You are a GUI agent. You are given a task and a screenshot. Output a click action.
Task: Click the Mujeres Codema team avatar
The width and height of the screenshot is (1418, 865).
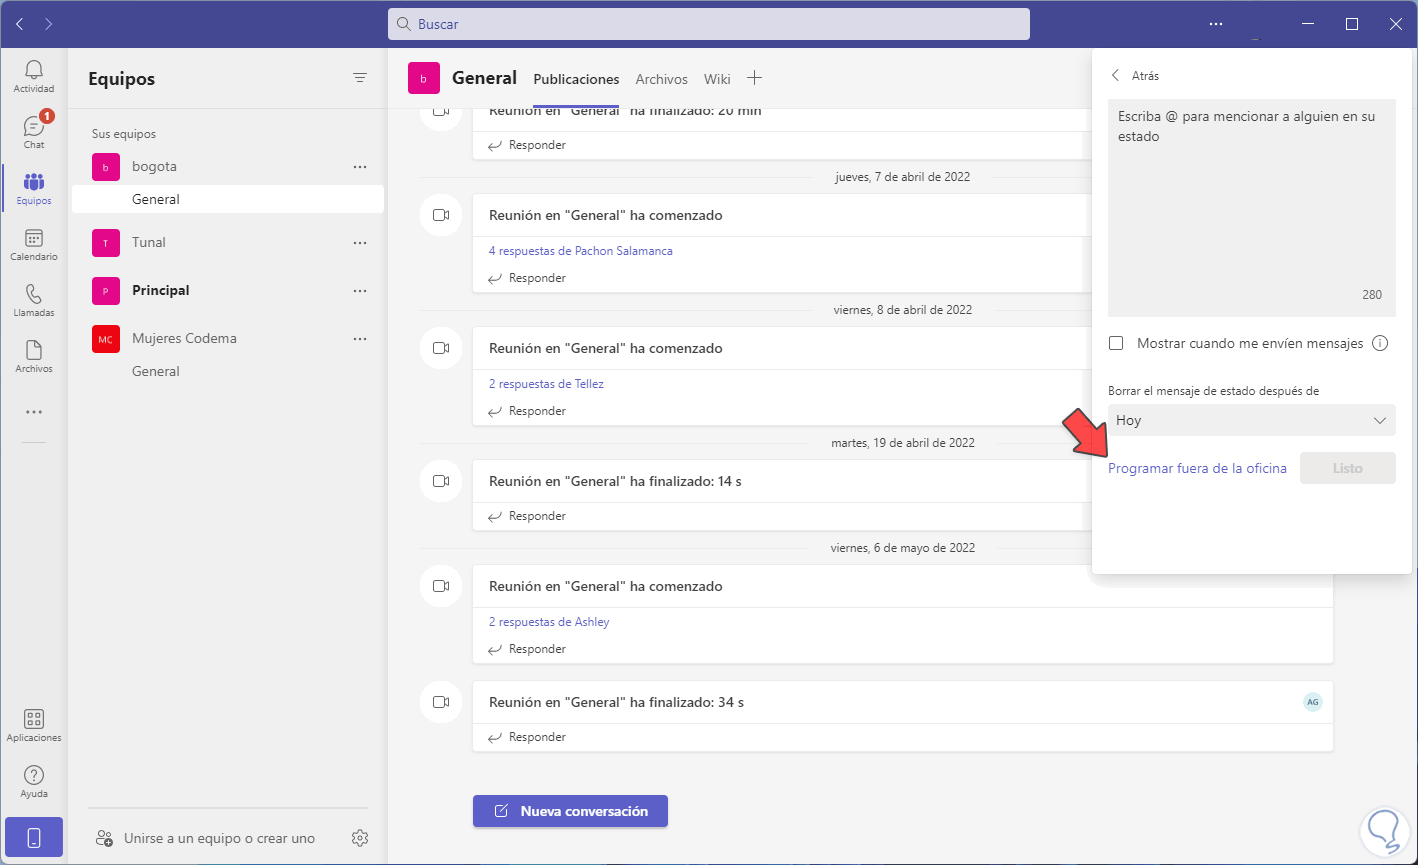(106, 339)
